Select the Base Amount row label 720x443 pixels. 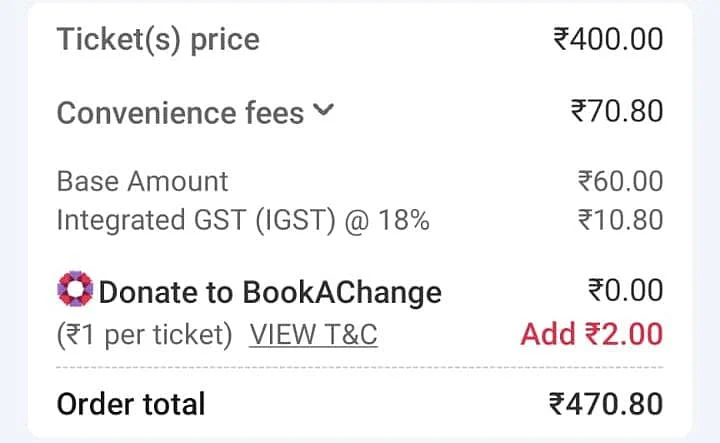coord(142,181)
